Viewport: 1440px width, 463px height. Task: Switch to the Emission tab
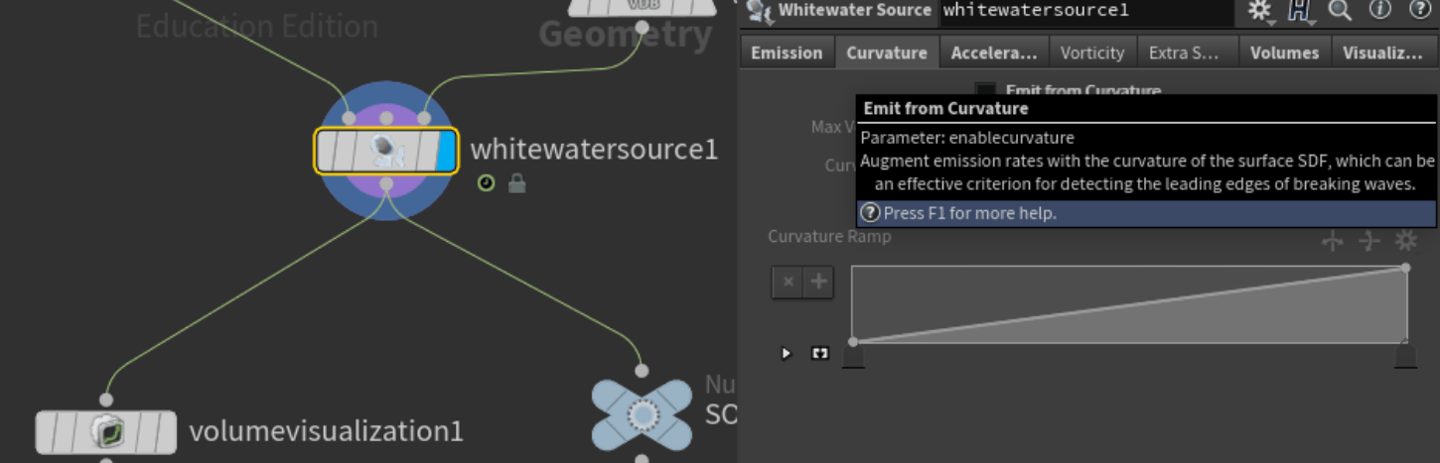pos(787,53)
